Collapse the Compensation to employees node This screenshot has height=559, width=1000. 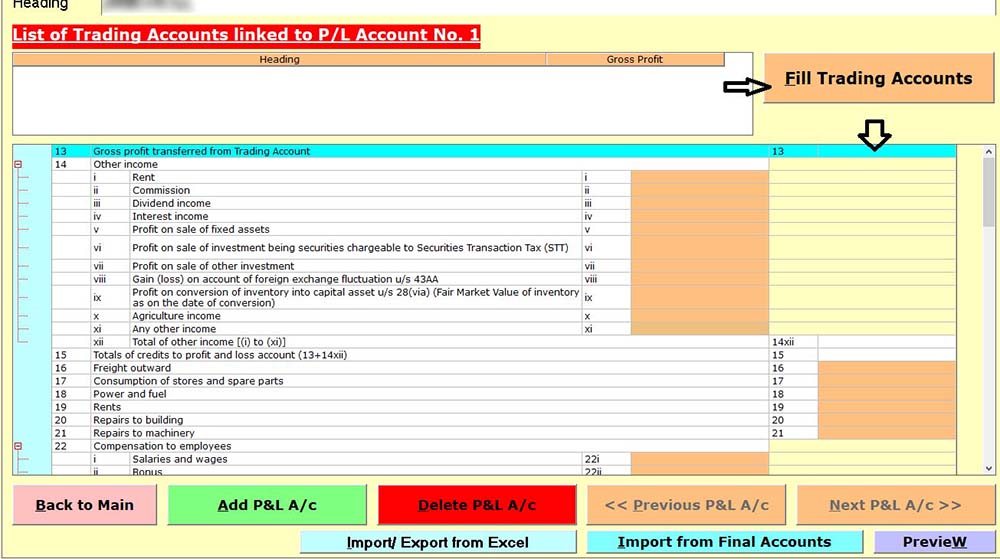17,446
